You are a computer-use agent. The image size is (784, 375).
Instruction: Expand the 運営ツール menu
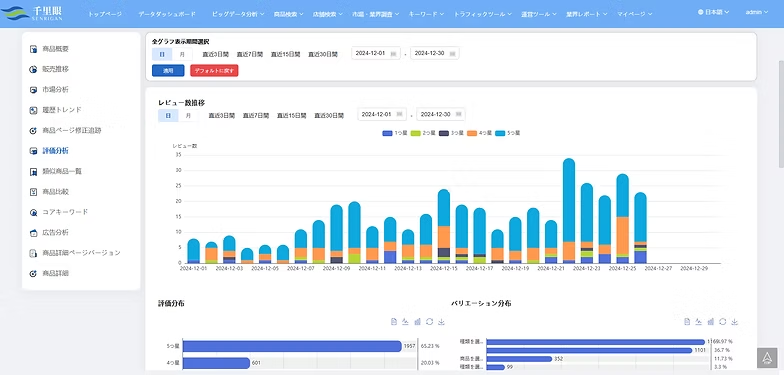coord(538,14)
